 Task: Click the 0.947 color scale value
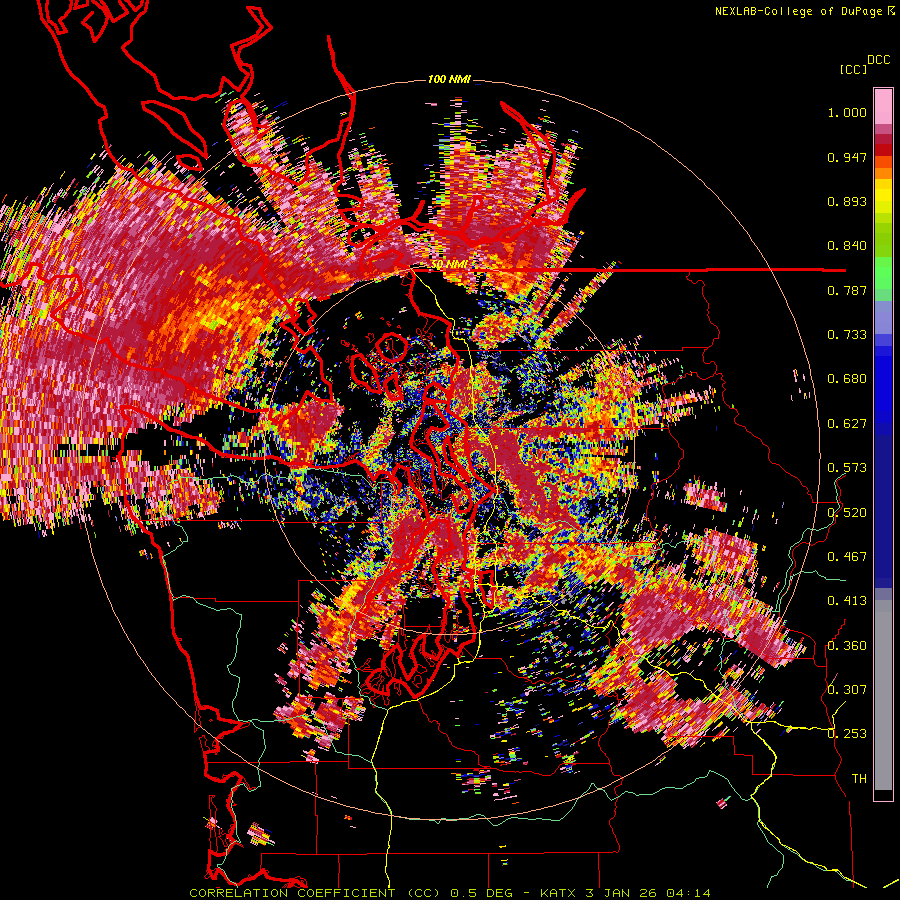[x=847, y=157]
